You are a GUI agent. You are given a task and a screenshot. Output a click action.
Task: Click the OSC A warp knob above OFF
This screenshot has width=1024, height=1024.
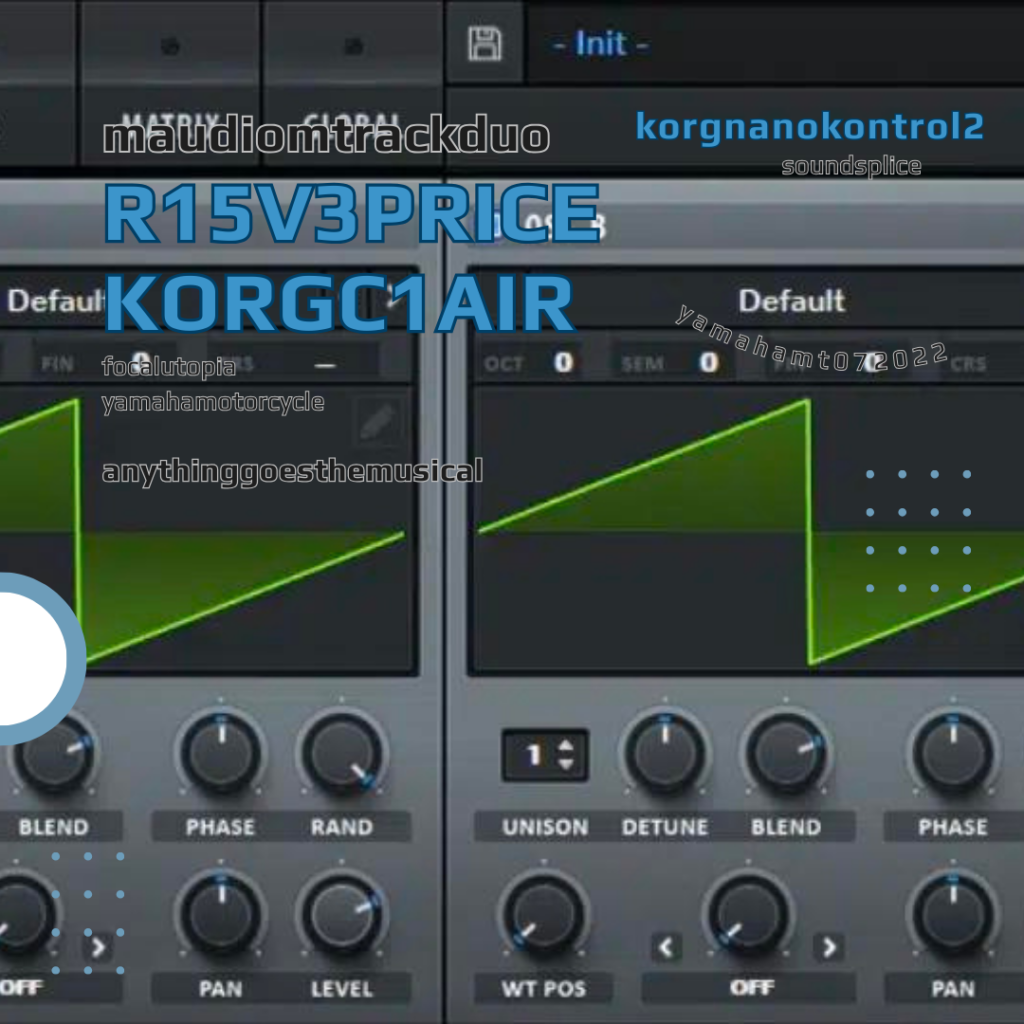pyautogui.click(x=20, y=915)
